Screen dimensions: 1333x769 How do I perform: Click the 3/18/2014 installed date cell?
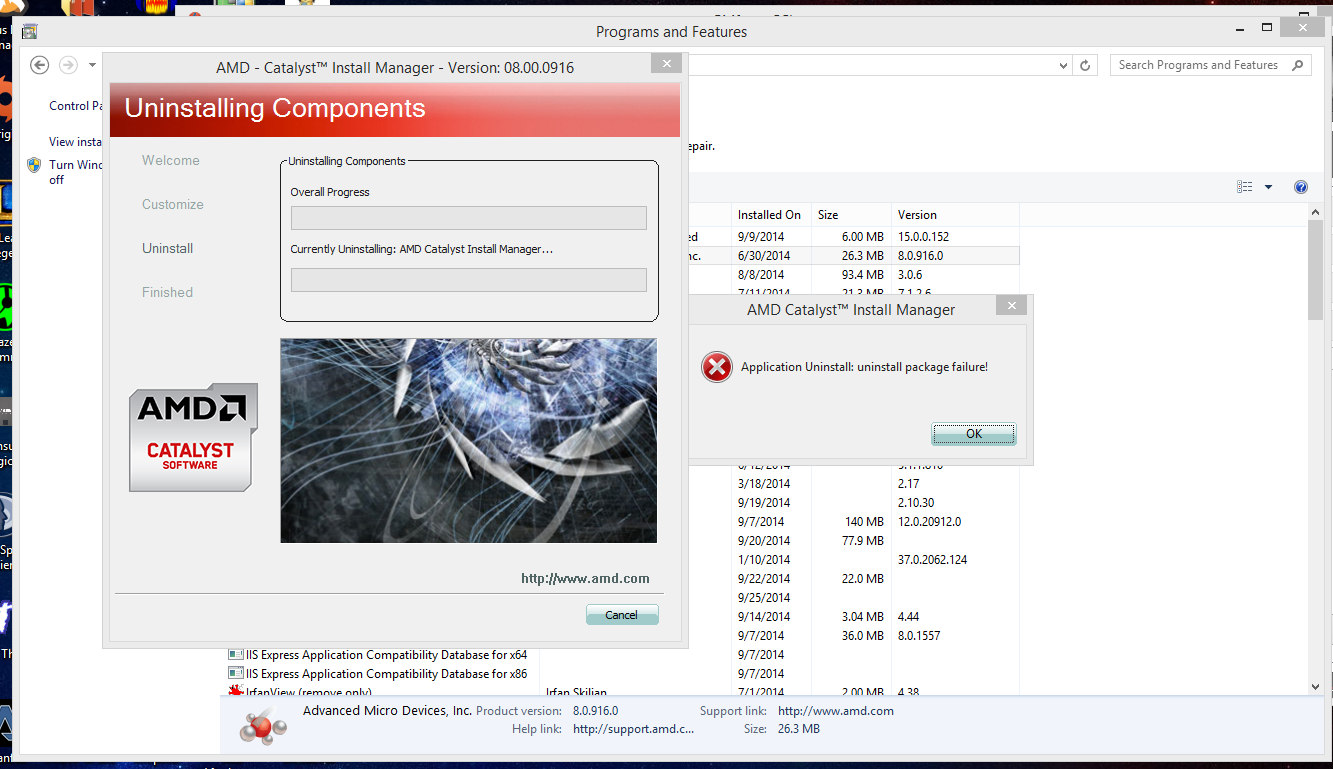[x=764, y=484]
